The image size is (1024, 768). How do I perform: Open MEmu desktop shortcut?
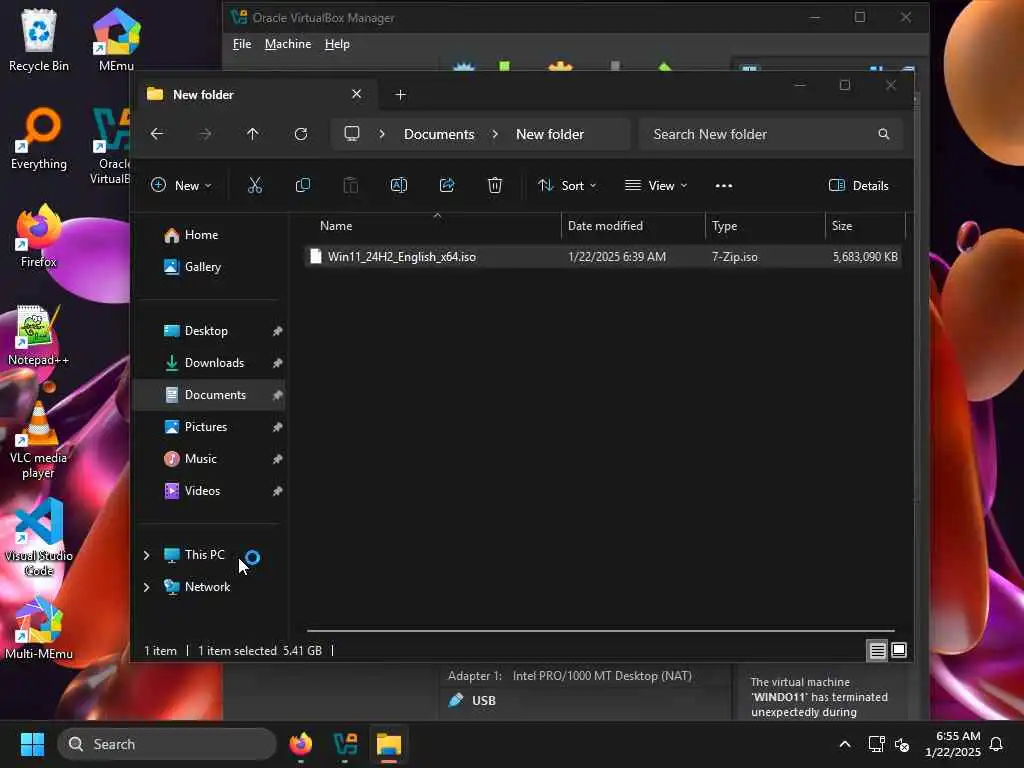pyautogui.click(x=116, y=40)
